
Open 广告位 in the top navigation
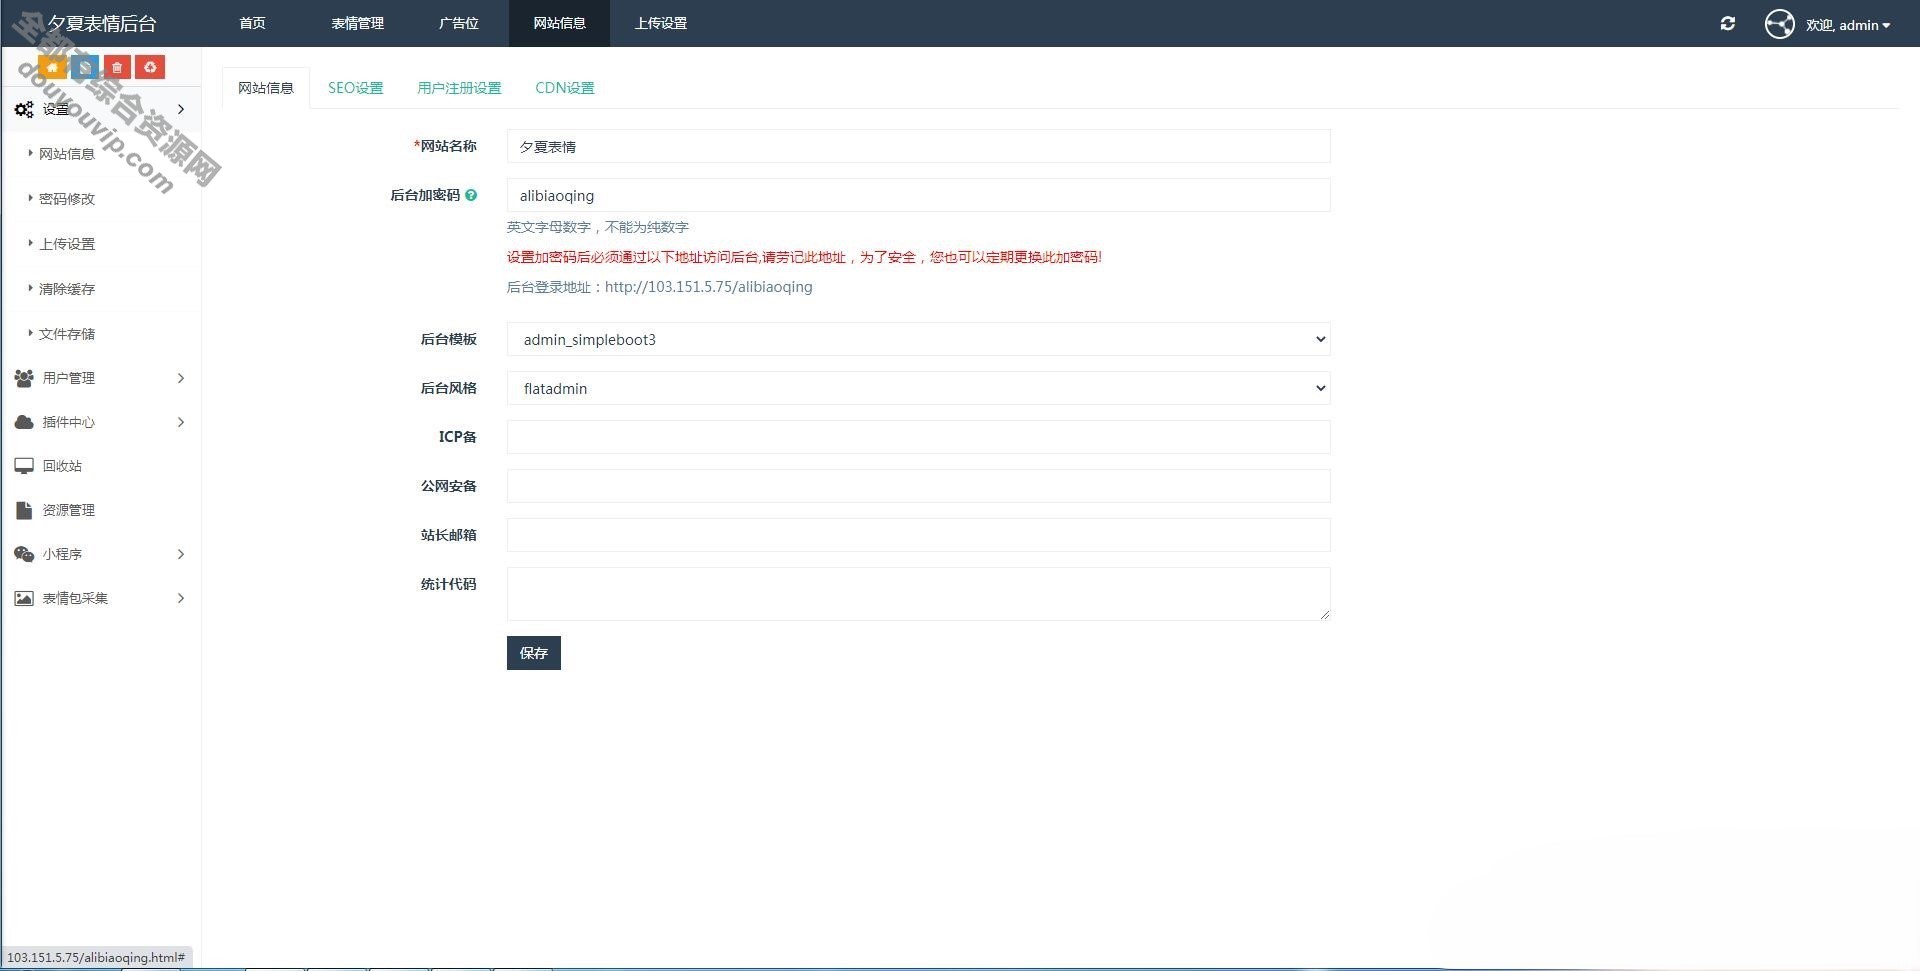pyautogui.click(x=458, y=23)
